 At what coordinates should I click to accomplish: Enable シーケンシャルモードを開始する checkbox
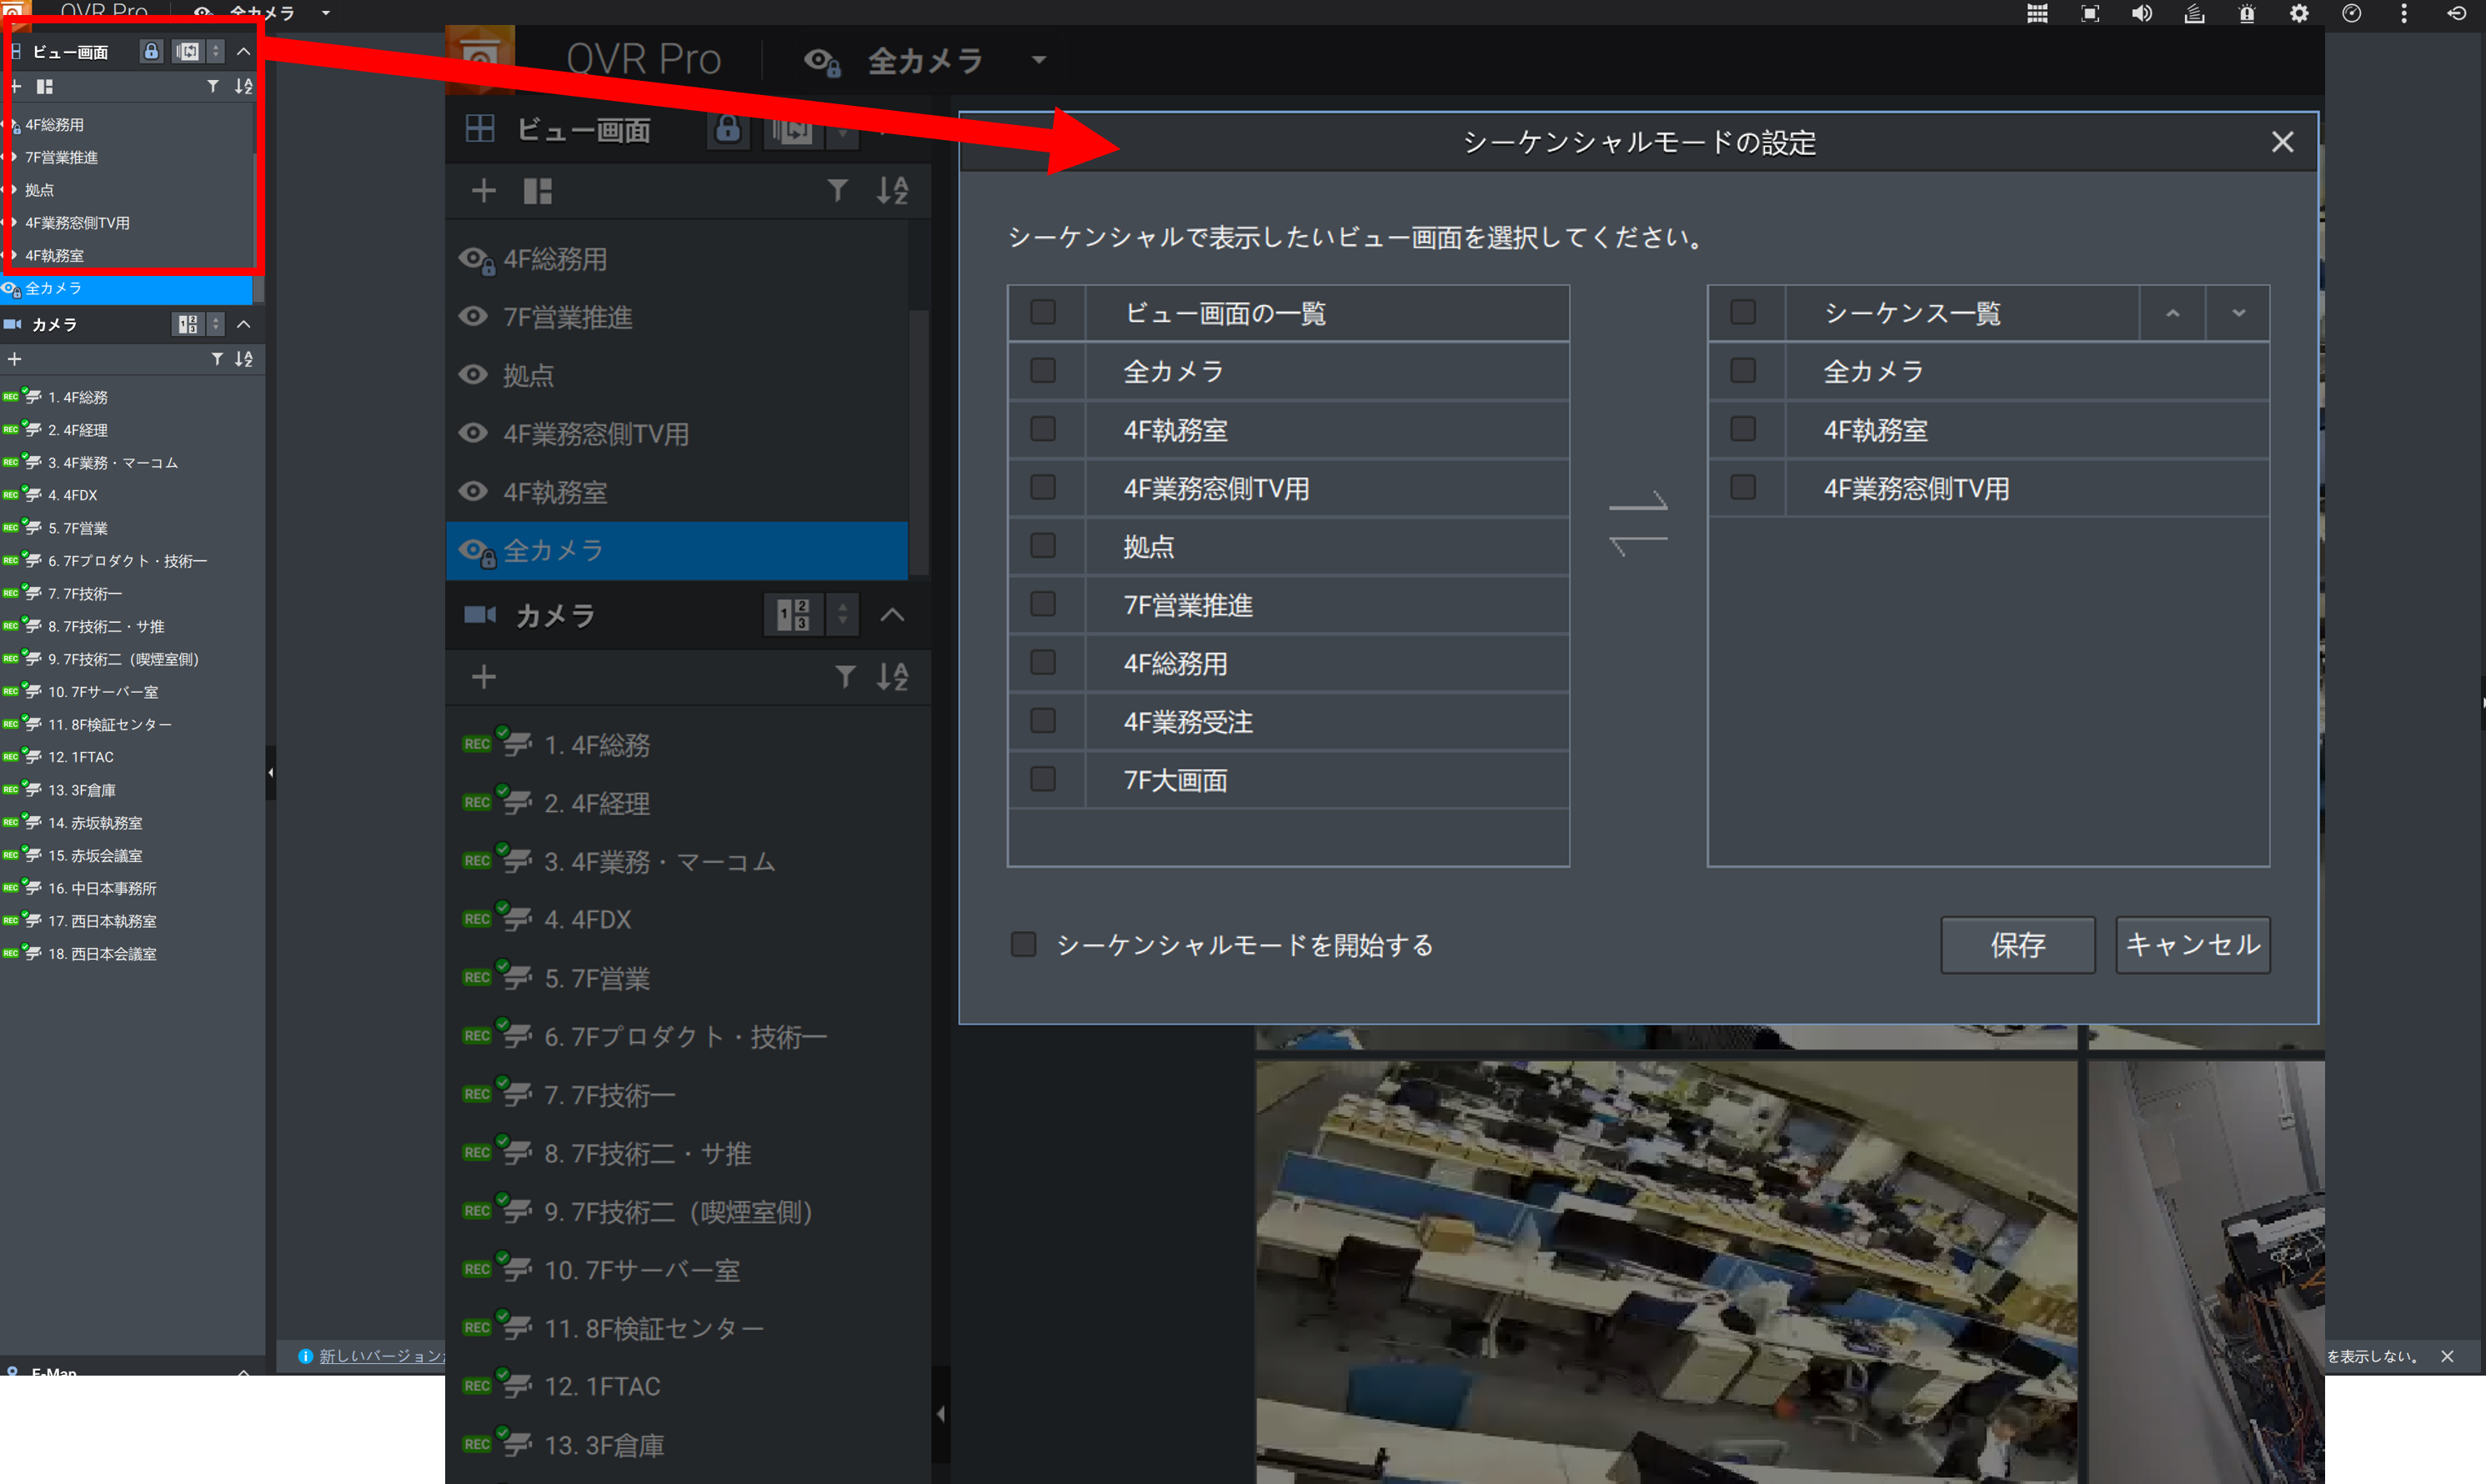[x=1023, y=944]
